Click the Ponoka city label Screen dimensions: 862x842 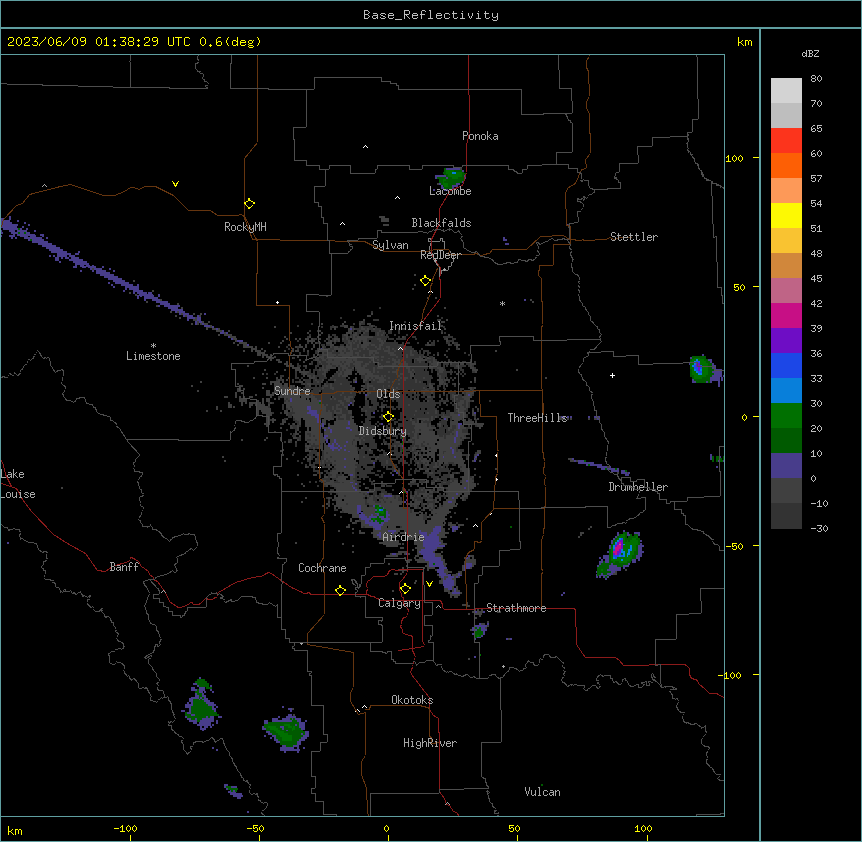pos(480,136)
